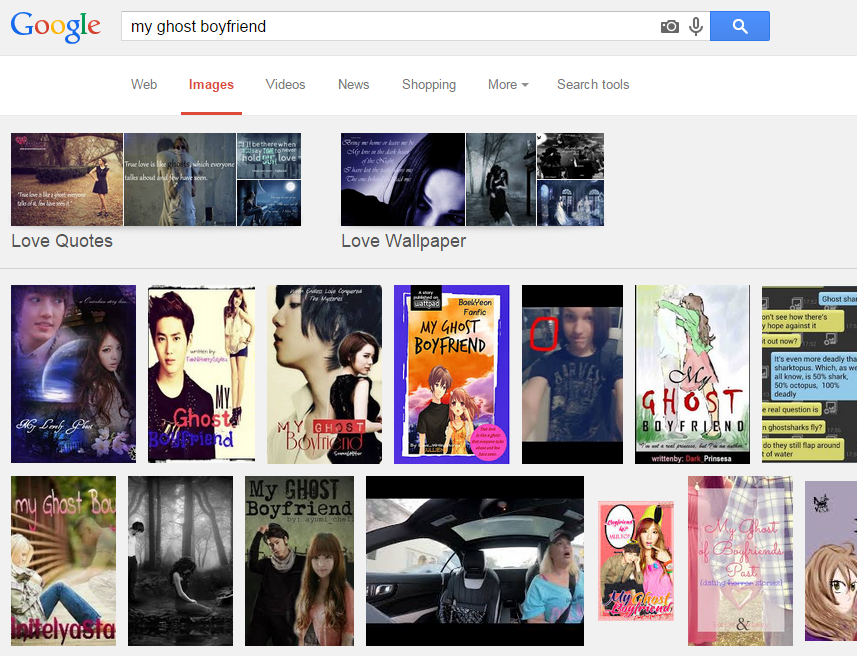Open the red and blue 'My Ghost Boyfriend' cover
The height and width of the screenshot is (656, 857).
202,374
